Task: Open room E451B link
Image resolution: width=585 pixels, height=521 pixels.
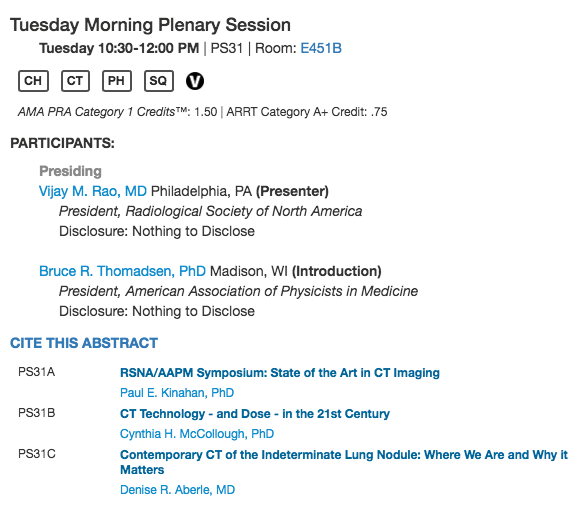Action: click(321, 48)
